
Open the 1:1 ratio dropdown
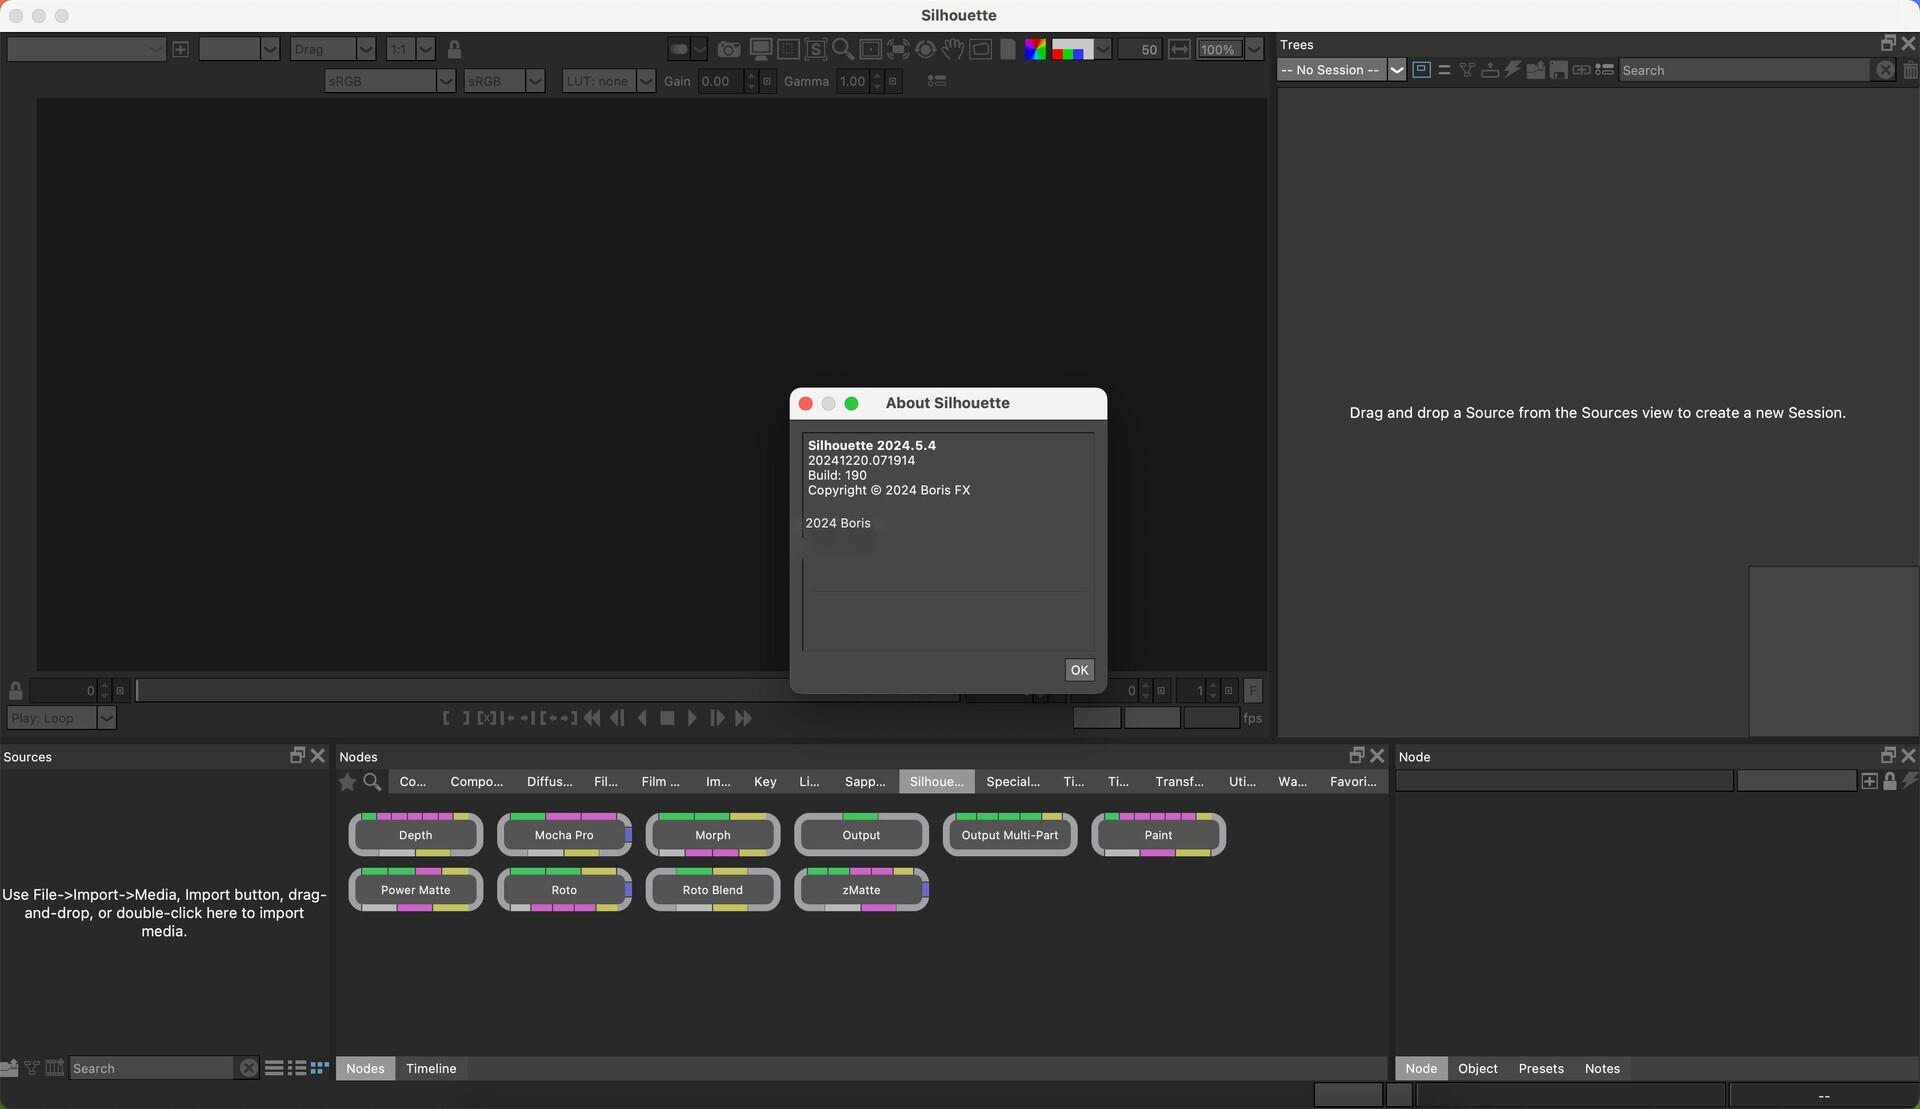[410, 49]
